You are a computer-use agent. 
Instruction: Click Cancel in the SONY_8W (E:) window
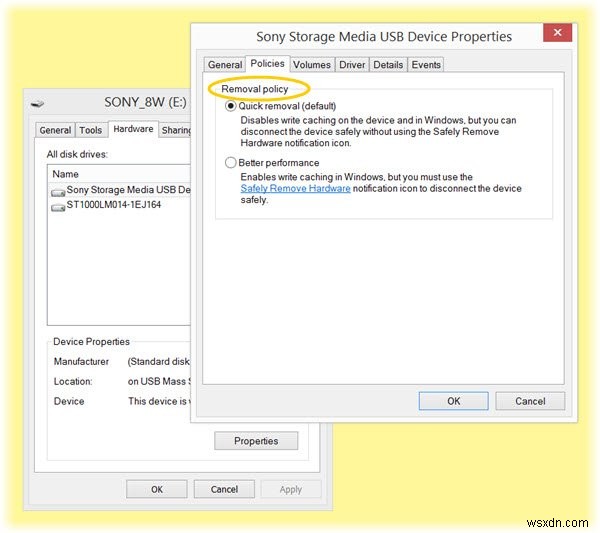pos(224,489)
